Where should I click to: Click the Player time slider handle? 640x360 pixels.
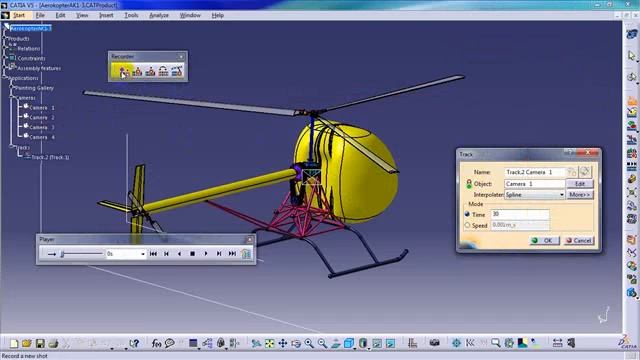[62, 254]
